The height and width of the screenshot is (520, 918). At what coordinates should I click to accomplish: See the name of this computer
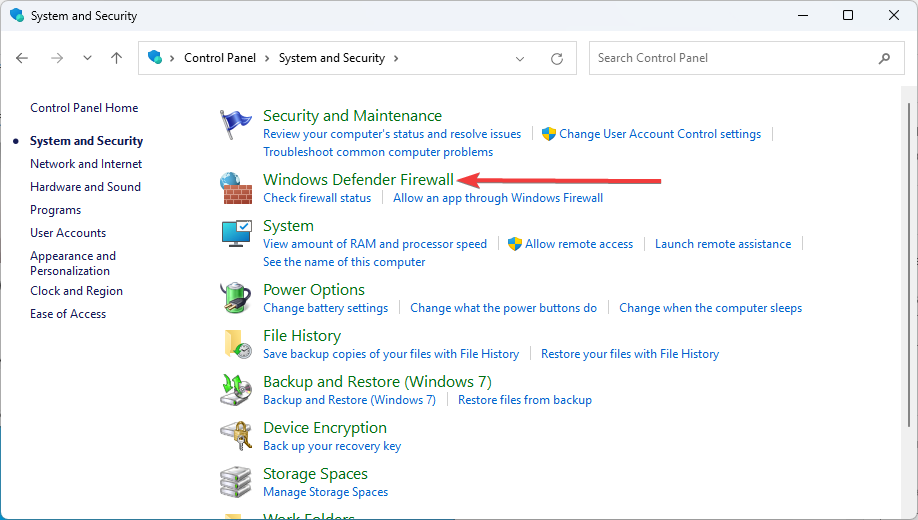click(344, 262)
